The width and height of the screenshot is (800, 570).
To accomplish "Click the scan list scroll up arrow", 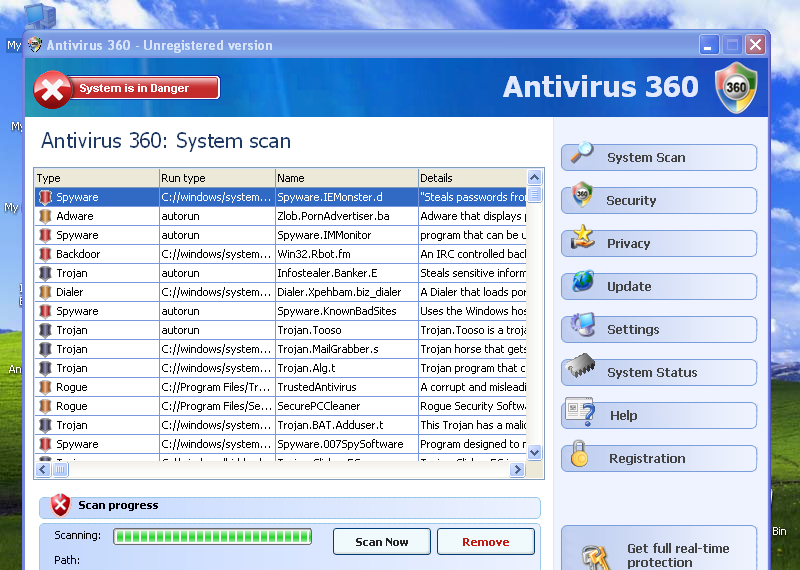I will 534,178.
